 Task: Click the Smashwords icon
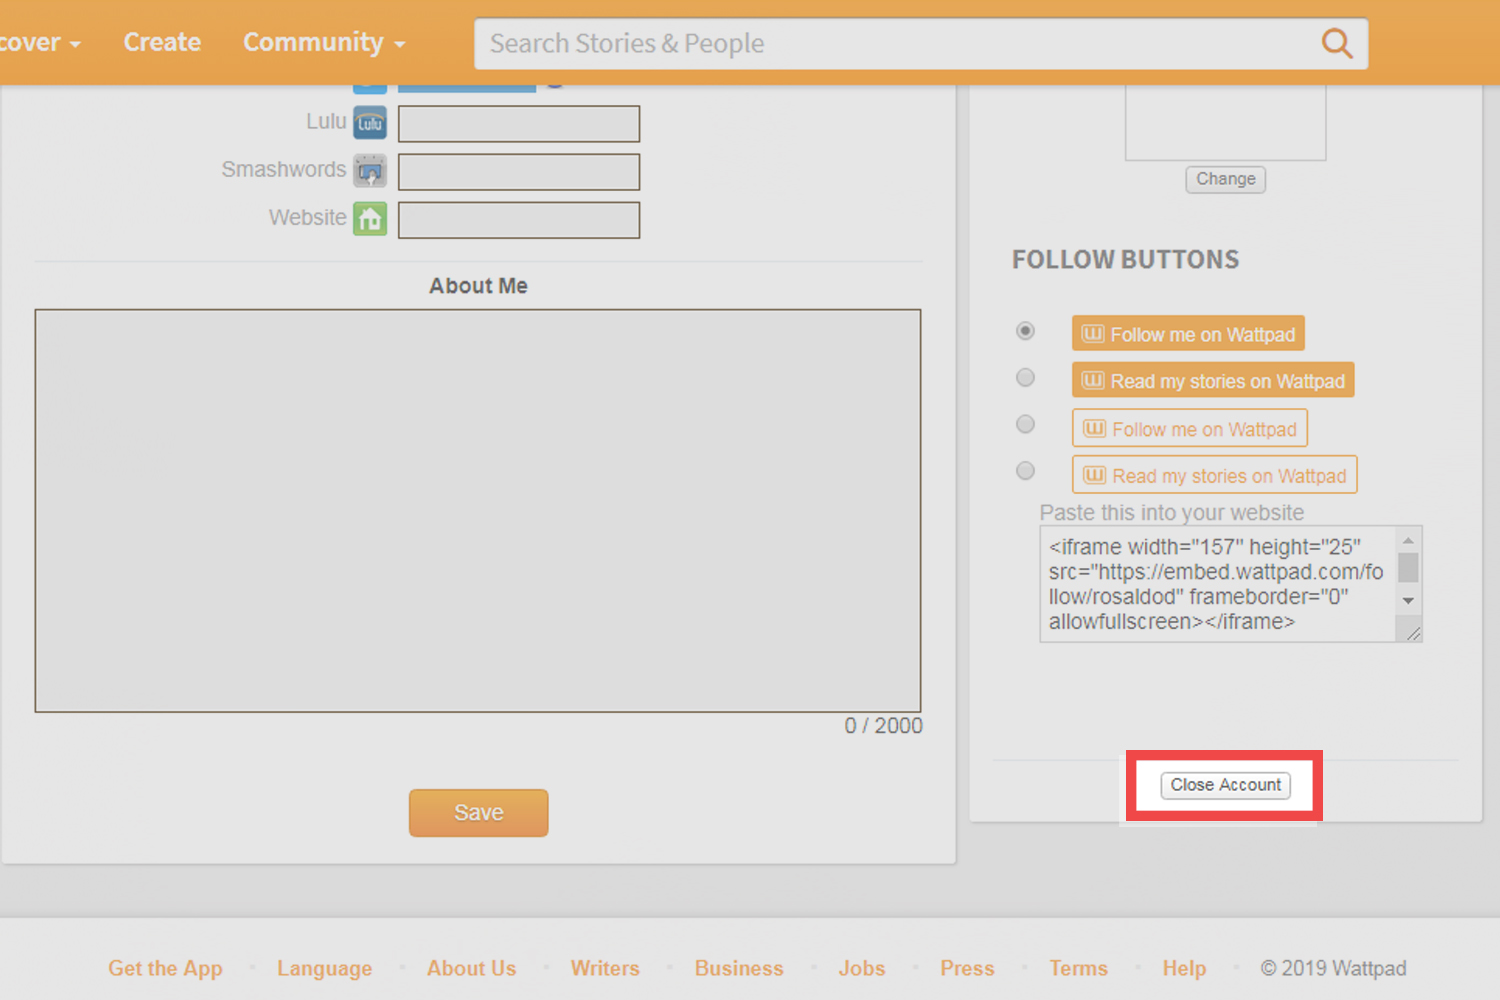coord(370,170)
